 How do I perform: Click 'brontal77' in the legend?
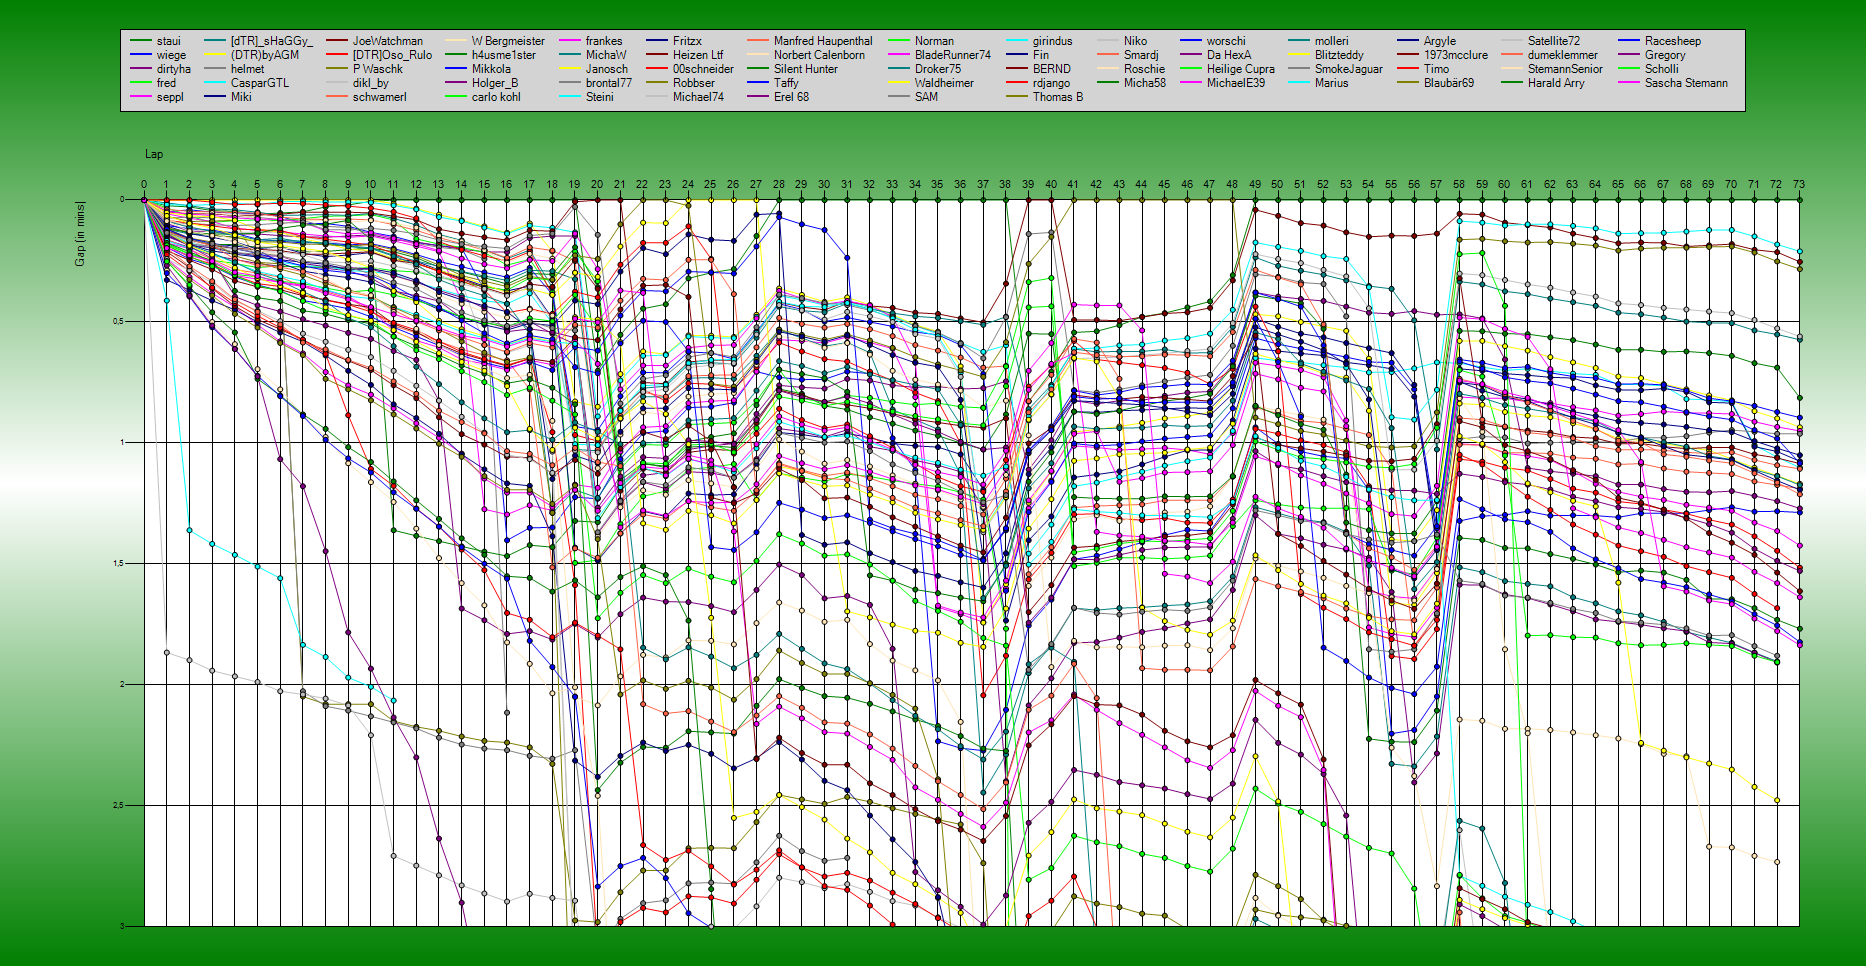pos(596,83)
